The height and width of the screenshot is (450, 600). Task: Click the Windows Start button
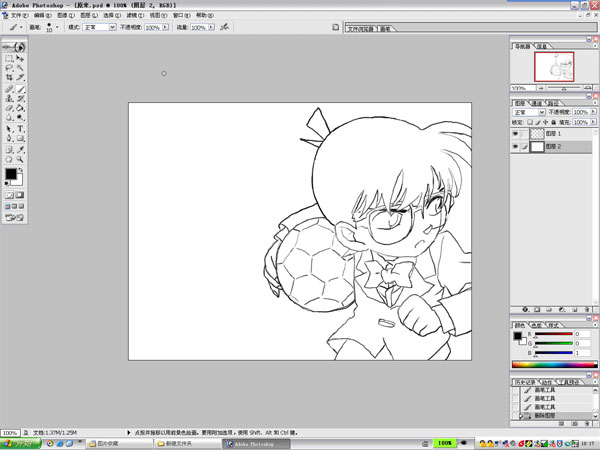coord(21,443)
